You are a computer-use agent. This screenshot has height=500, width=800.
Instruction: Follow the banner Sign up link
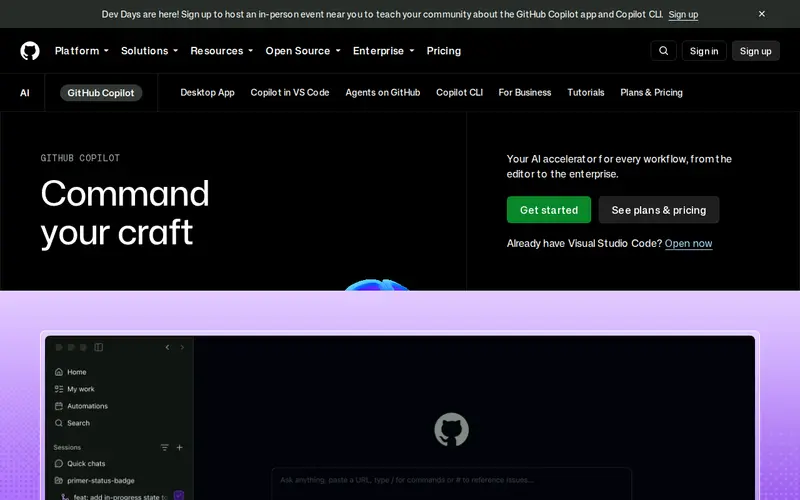tap(683, 14)
